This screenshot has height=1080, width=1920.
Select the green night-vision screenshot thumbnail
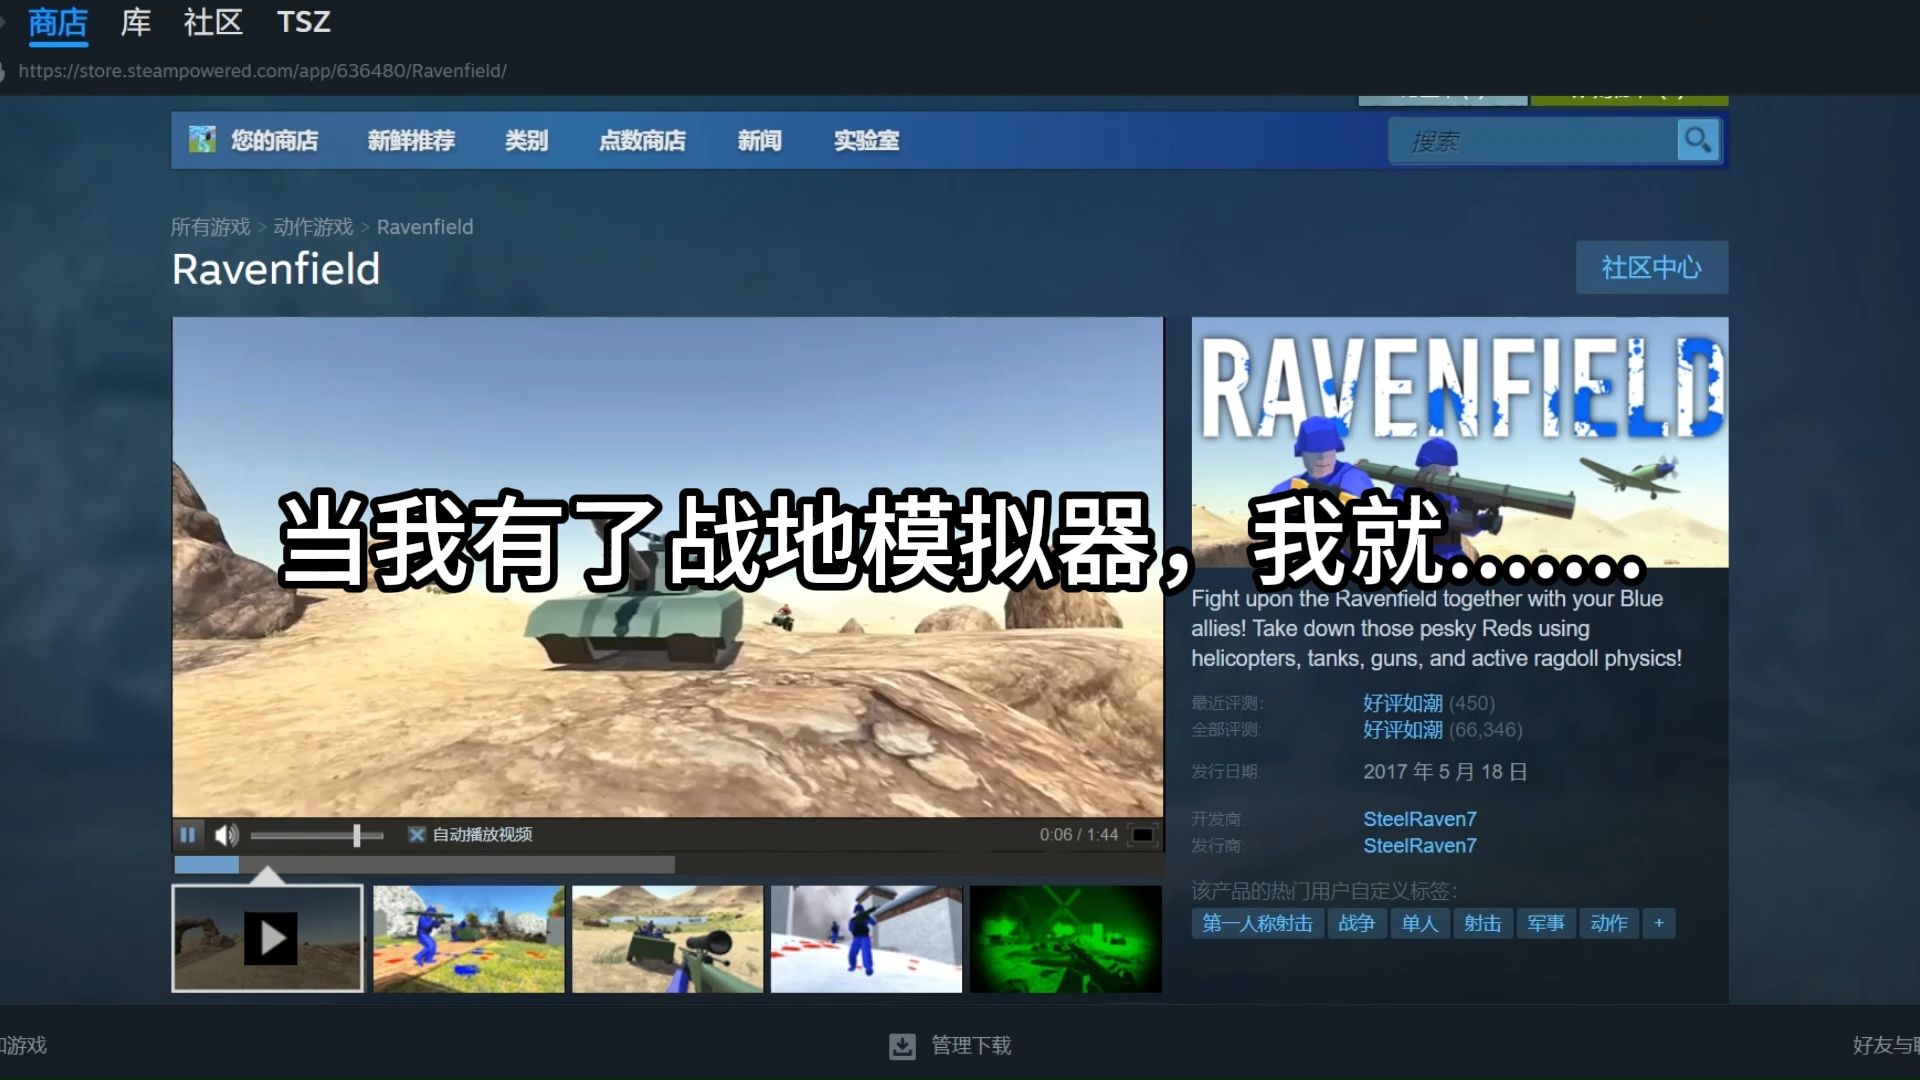click(x=1066, y=938)
